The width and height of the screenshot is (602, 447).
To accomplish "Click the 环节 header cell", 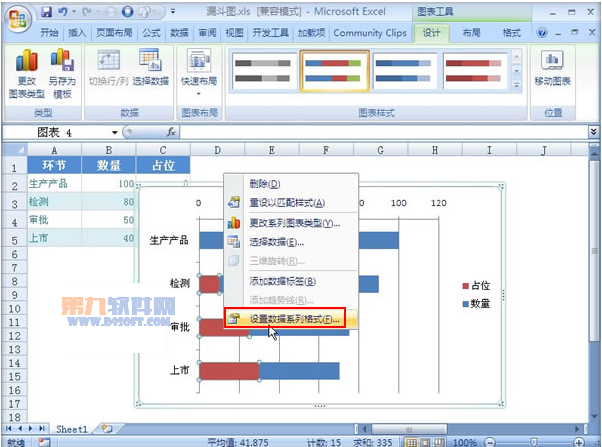I will pos(54,166).
